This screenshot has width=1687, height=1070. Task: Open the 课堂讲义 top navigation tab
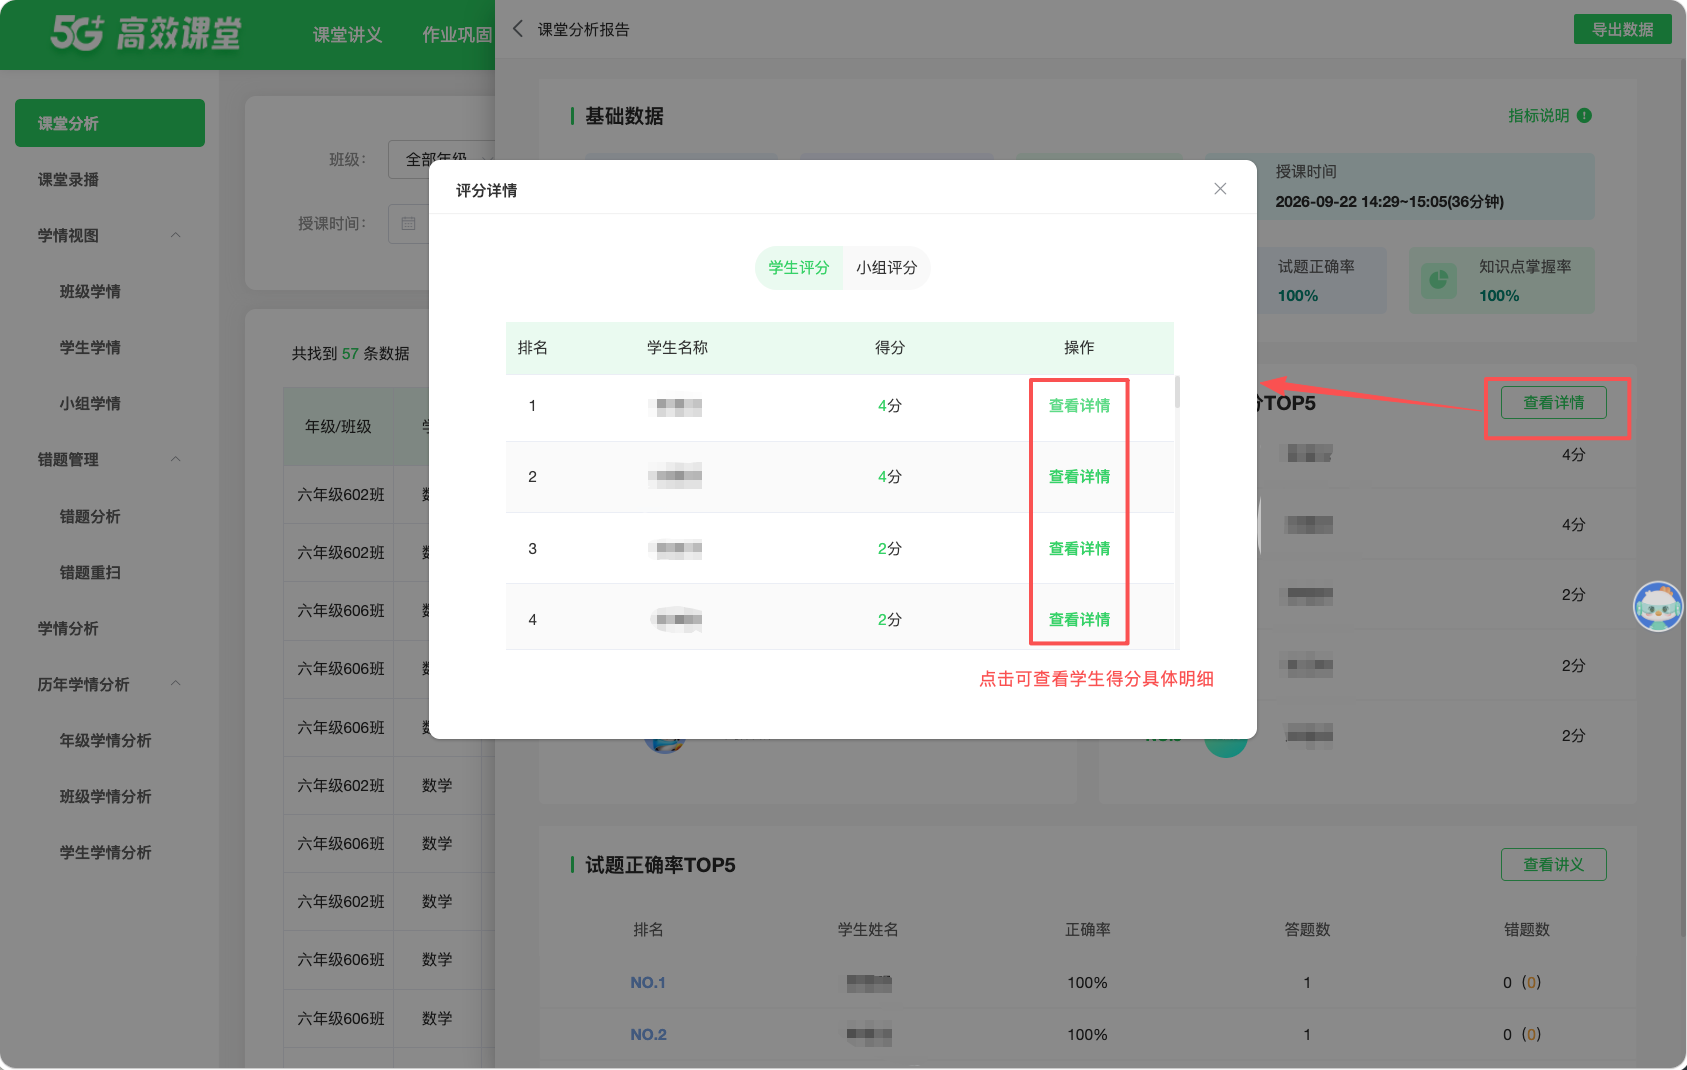tap(347, 35)
